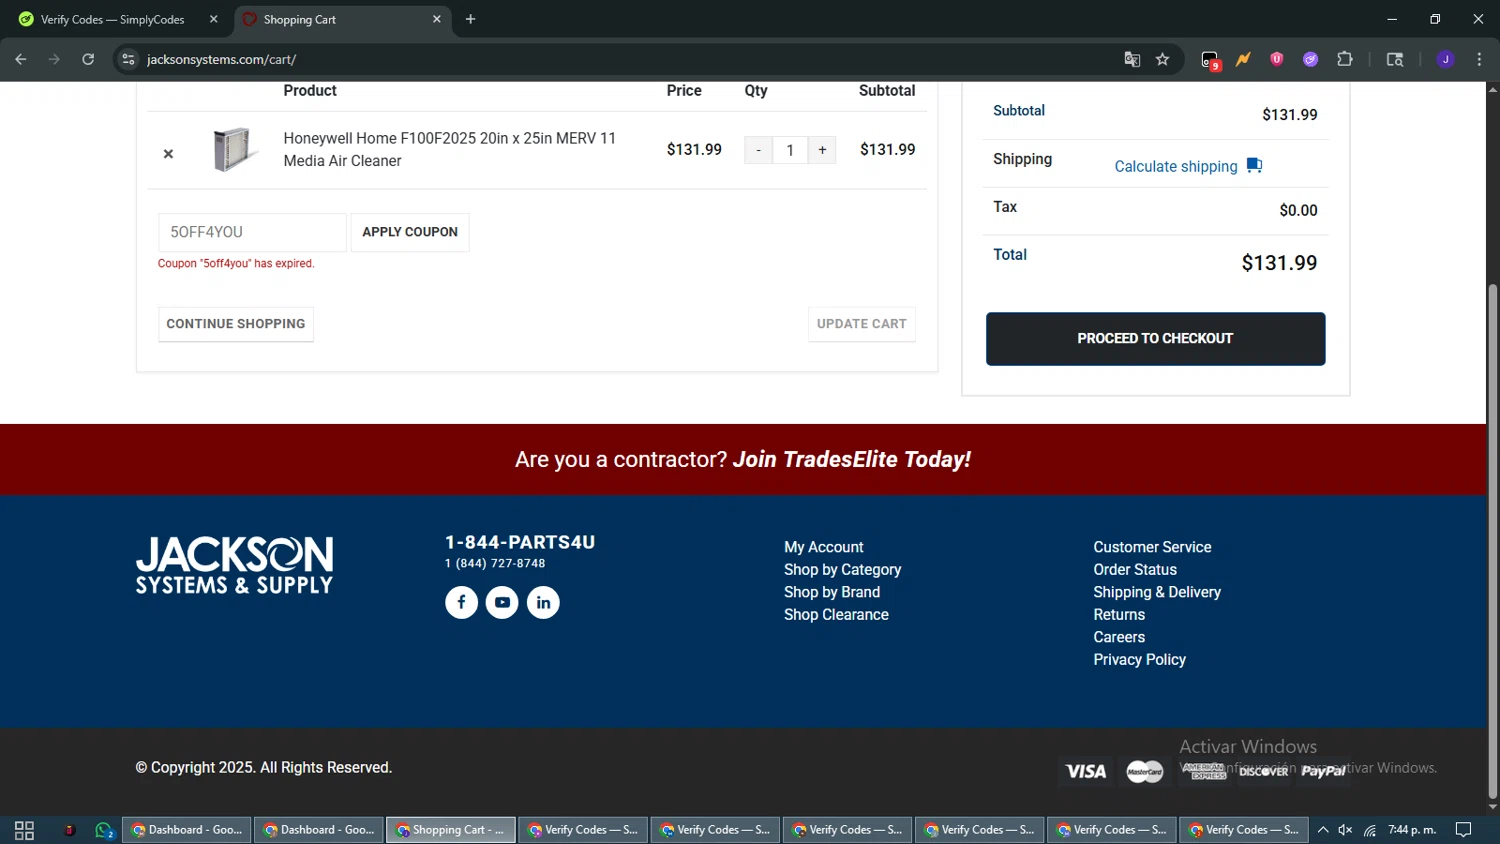1500x844 pixels.
Task: Toggle the muted volume tray icon
Action: (1346, 830)
